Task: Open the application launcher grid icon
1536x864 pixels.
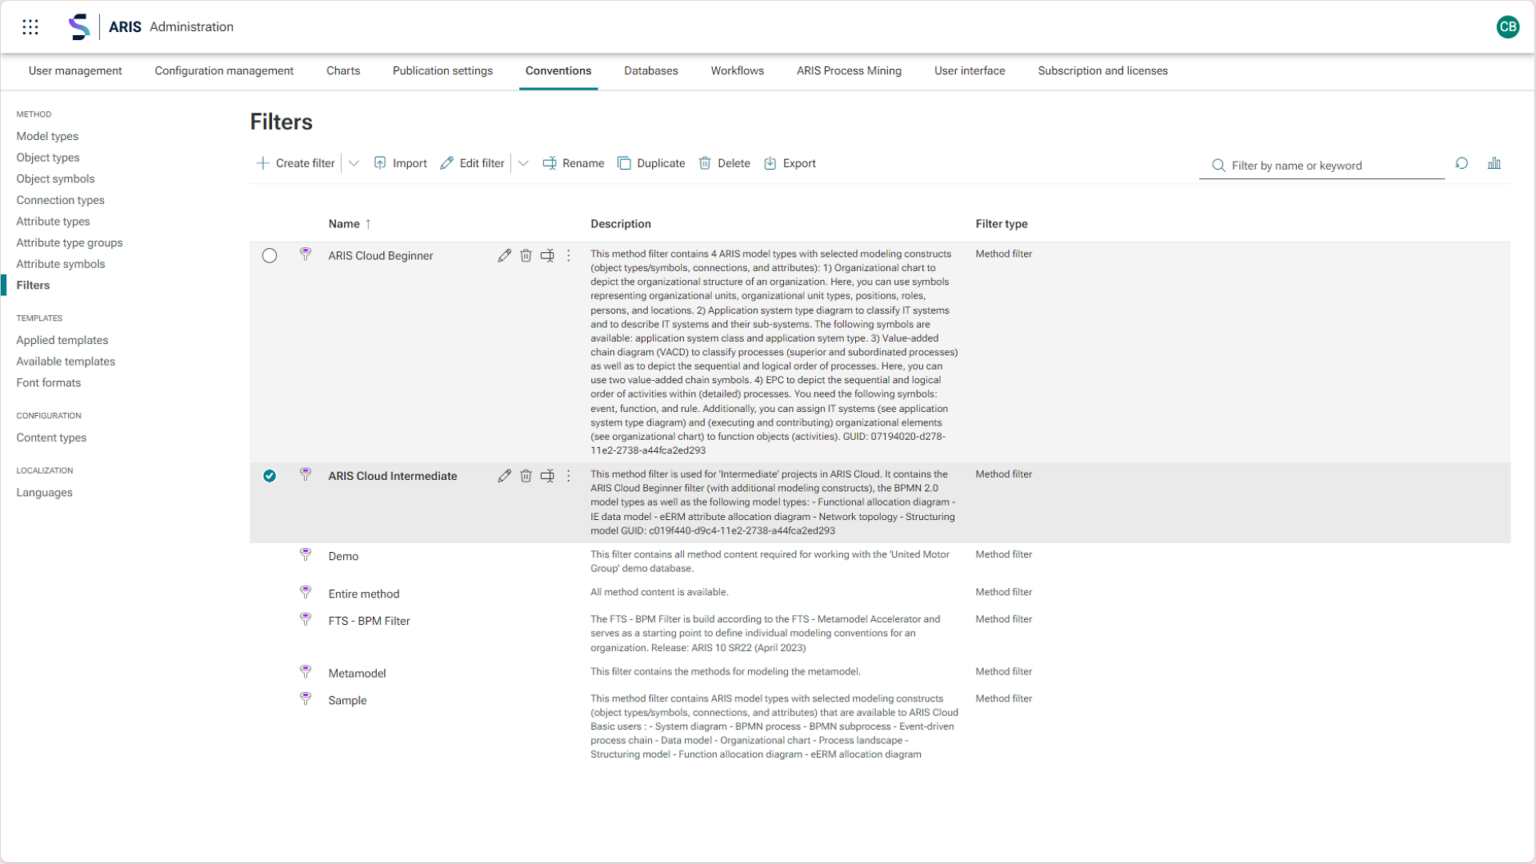Action: click(x=31, y=27)
